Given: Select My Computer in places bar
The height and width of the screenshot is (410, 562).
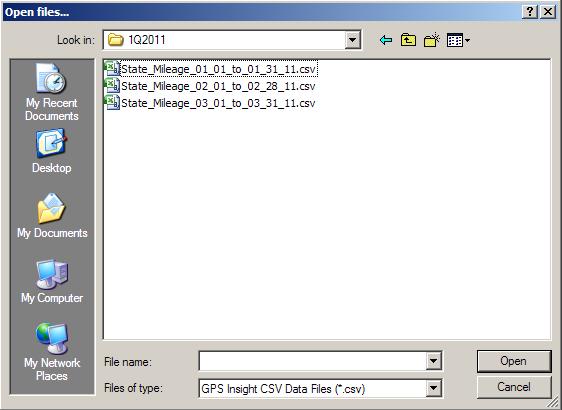Looking at the screenshot, I should [52, 281].
